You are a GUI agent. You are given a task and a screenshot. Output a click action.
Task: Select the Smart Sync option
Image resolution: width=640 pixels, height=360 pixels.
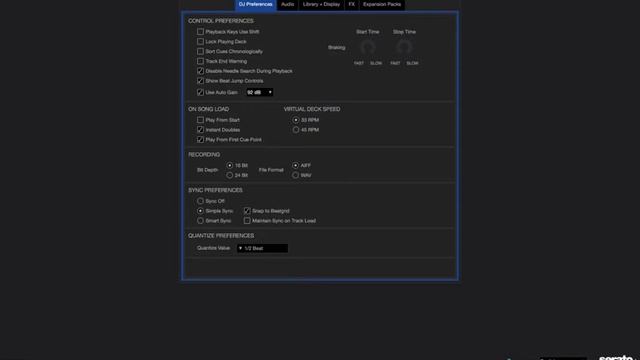(x=200, y=221)
